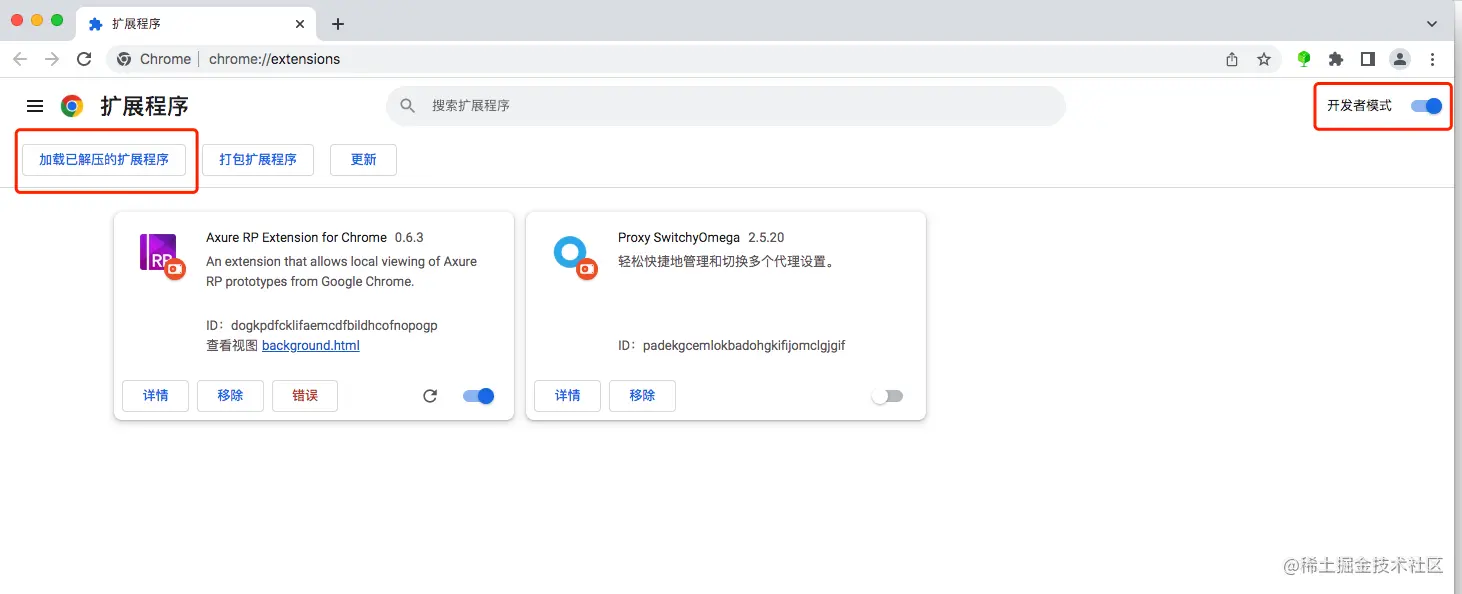Disable the Axure RP extension toggle

click(x=479, y=396)
